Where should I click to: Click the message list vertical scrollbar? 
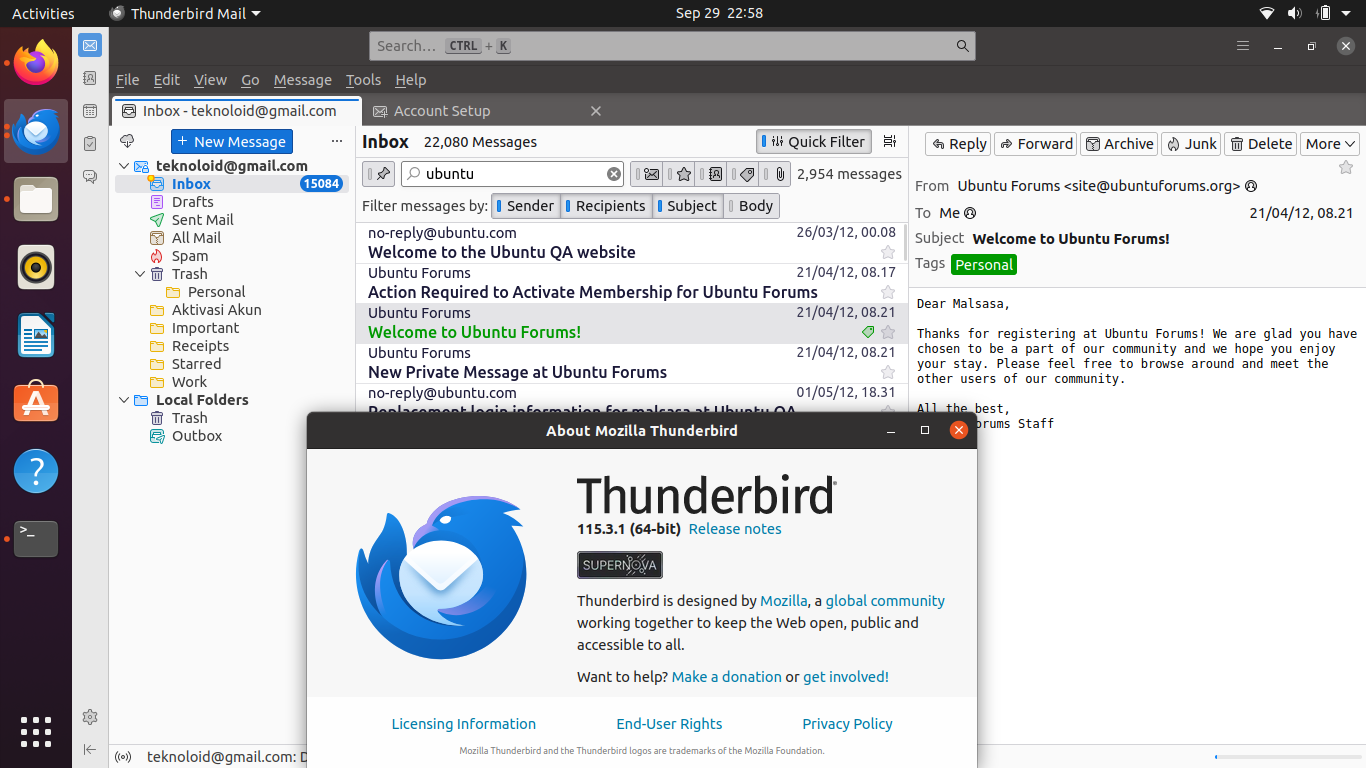click(906, 243)
